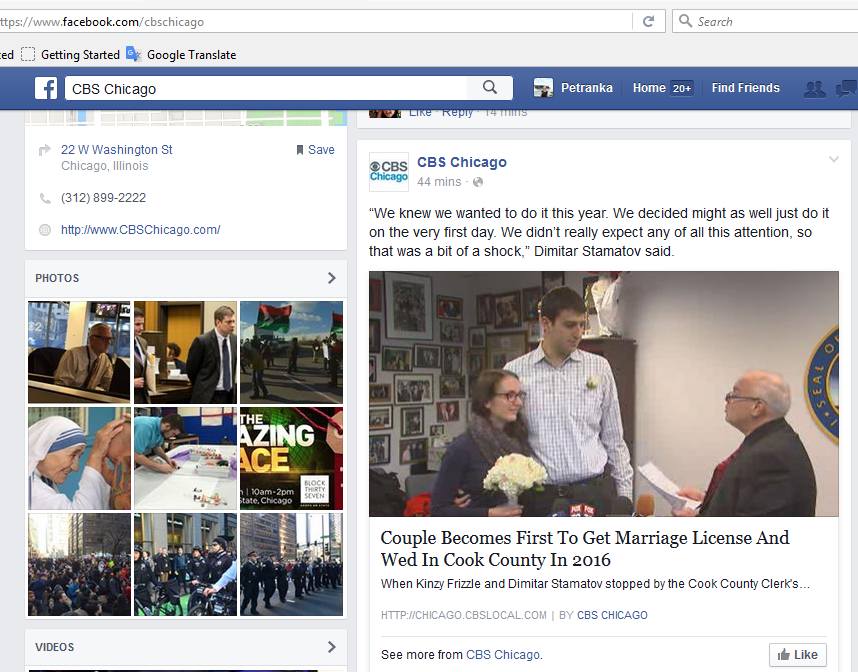
Task: Like the marriage license post
Action: 798,655
